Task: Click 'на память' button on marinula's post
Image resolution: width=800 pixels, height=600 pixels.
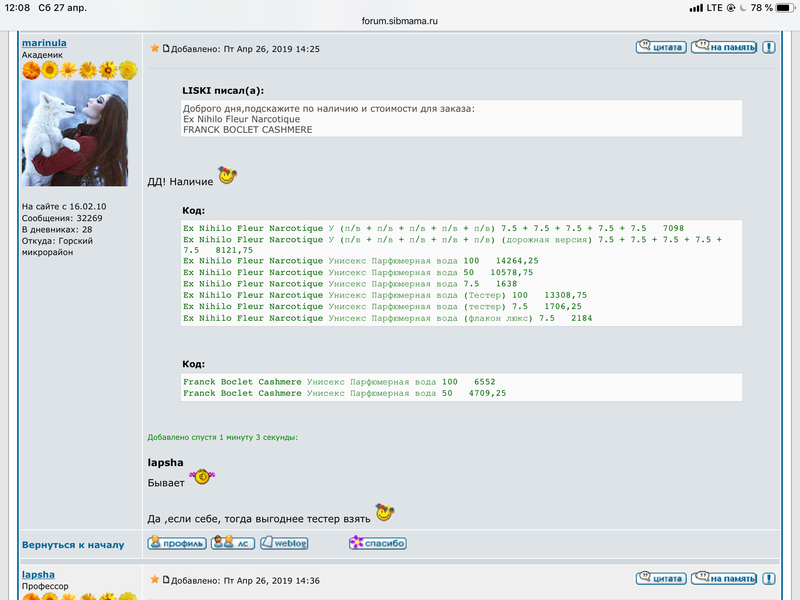Action: pos(723,47)
